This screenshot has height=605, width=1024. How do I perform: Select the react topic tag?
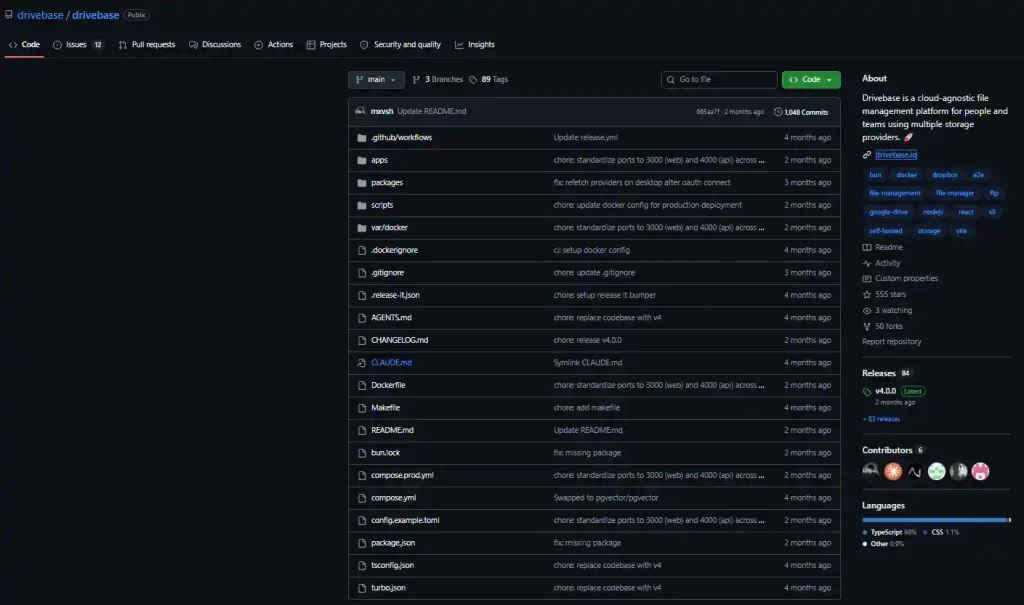click(966, 212)
